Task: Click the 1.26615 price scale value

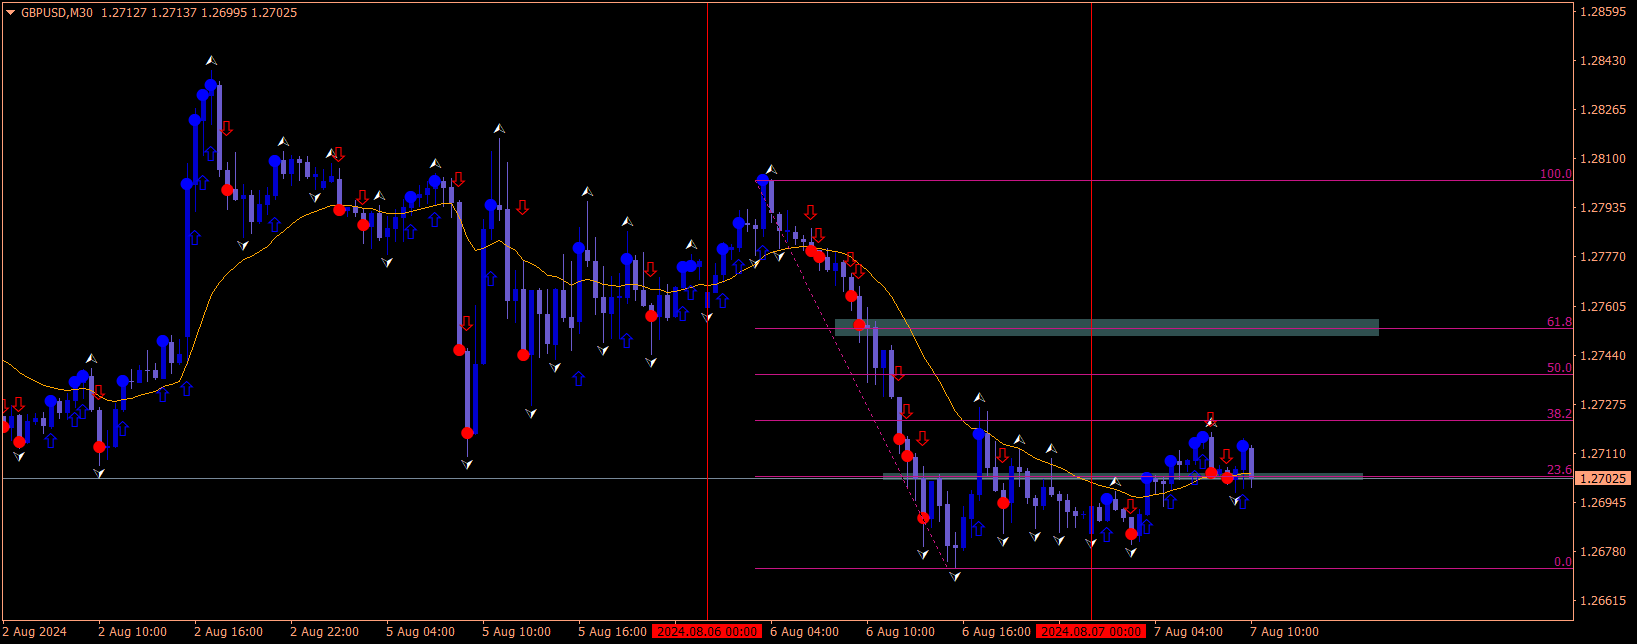Action: coord(1603,601)
